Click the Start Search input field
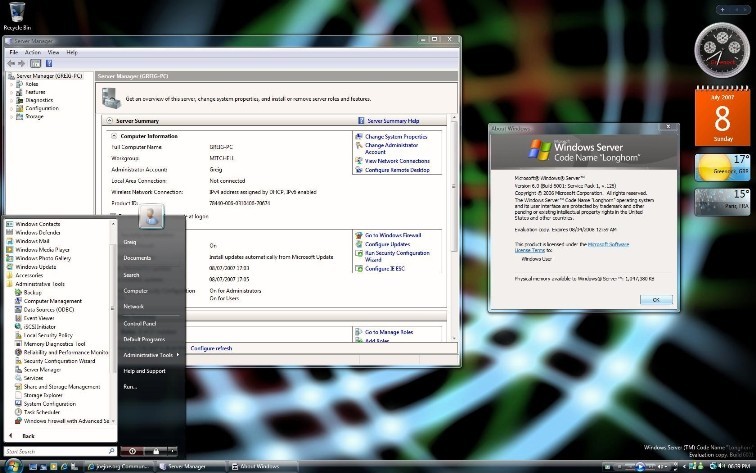 57,451
